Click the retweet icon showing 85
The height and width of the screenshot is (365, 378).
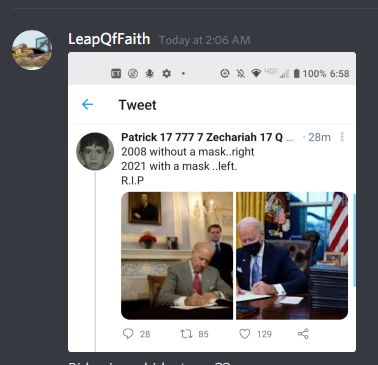click(x=186, y=334)
